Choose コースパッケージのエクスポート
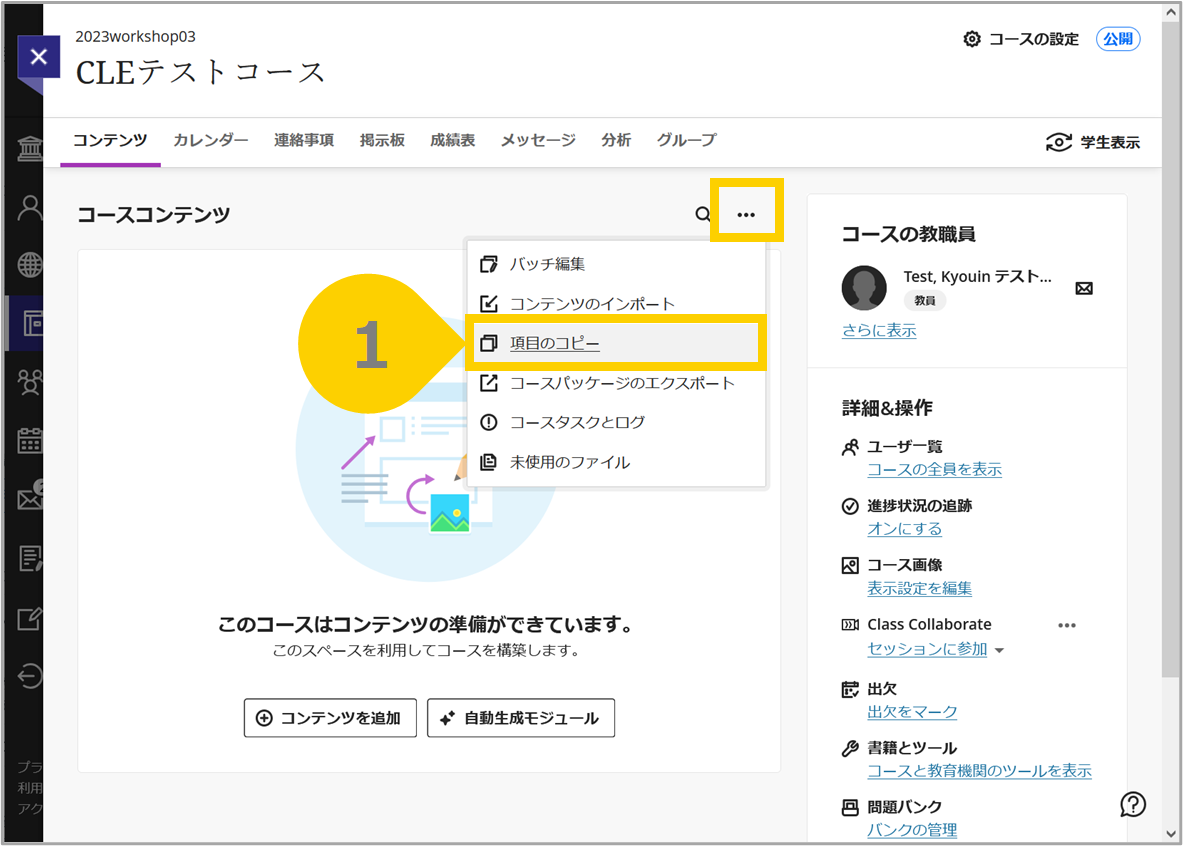 click(616, 383)
